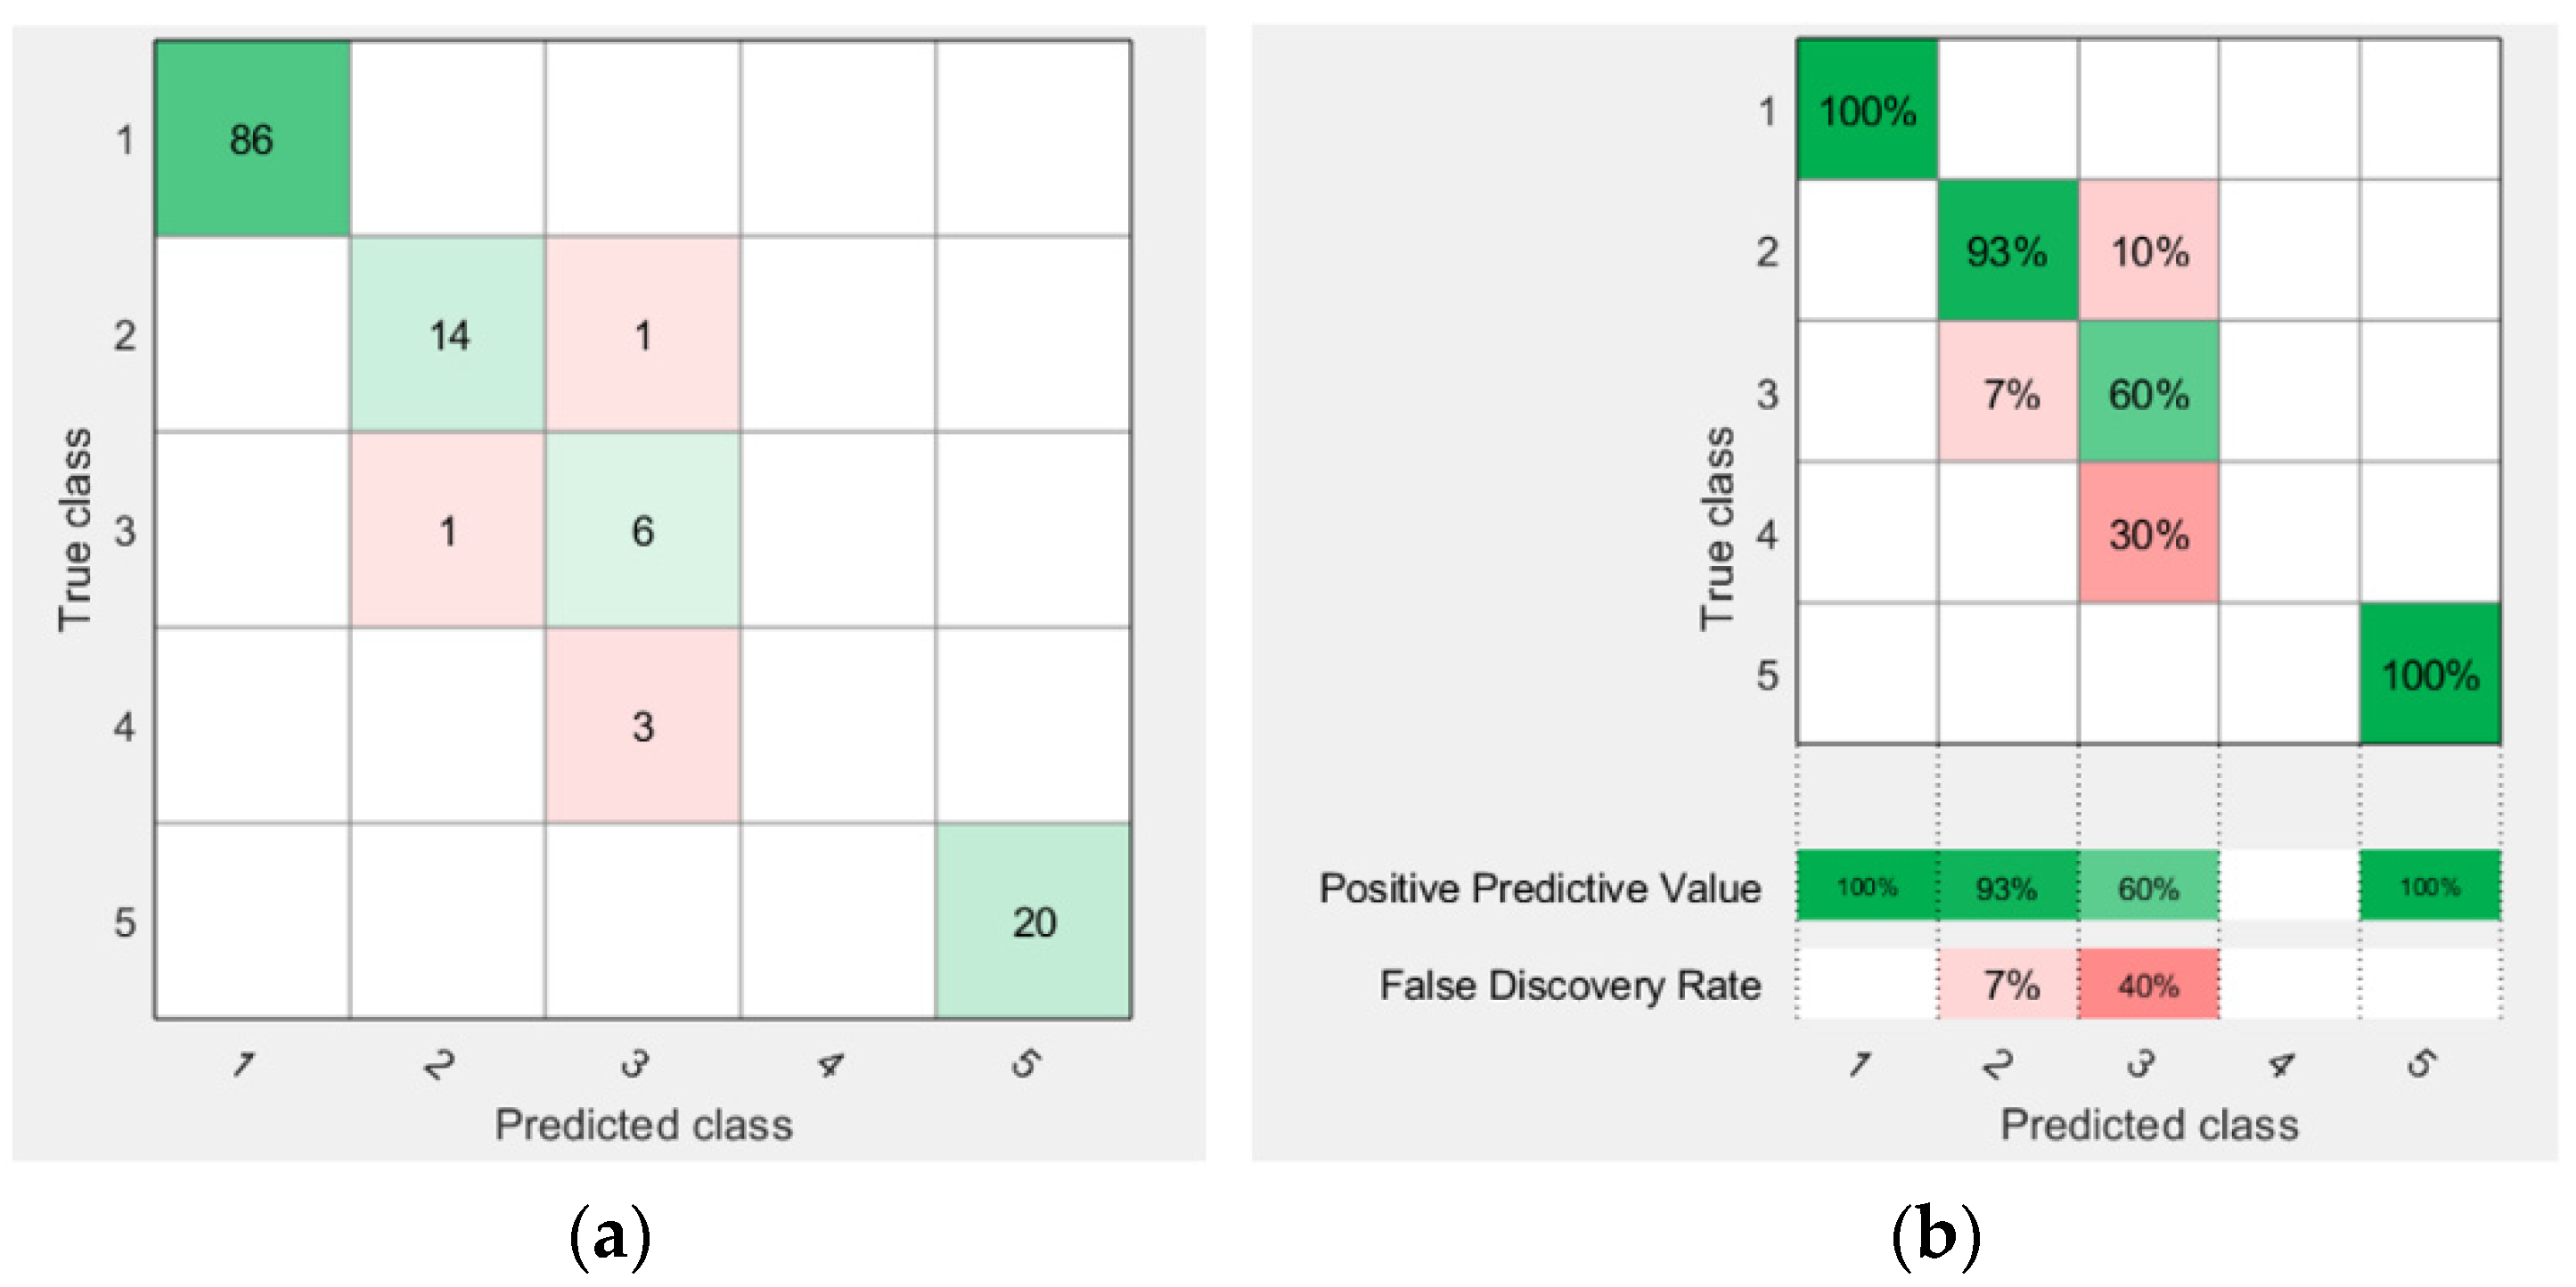Click the red 30% matrix cell
Screen dimensions: 2576x1287
click(2149, 534)
